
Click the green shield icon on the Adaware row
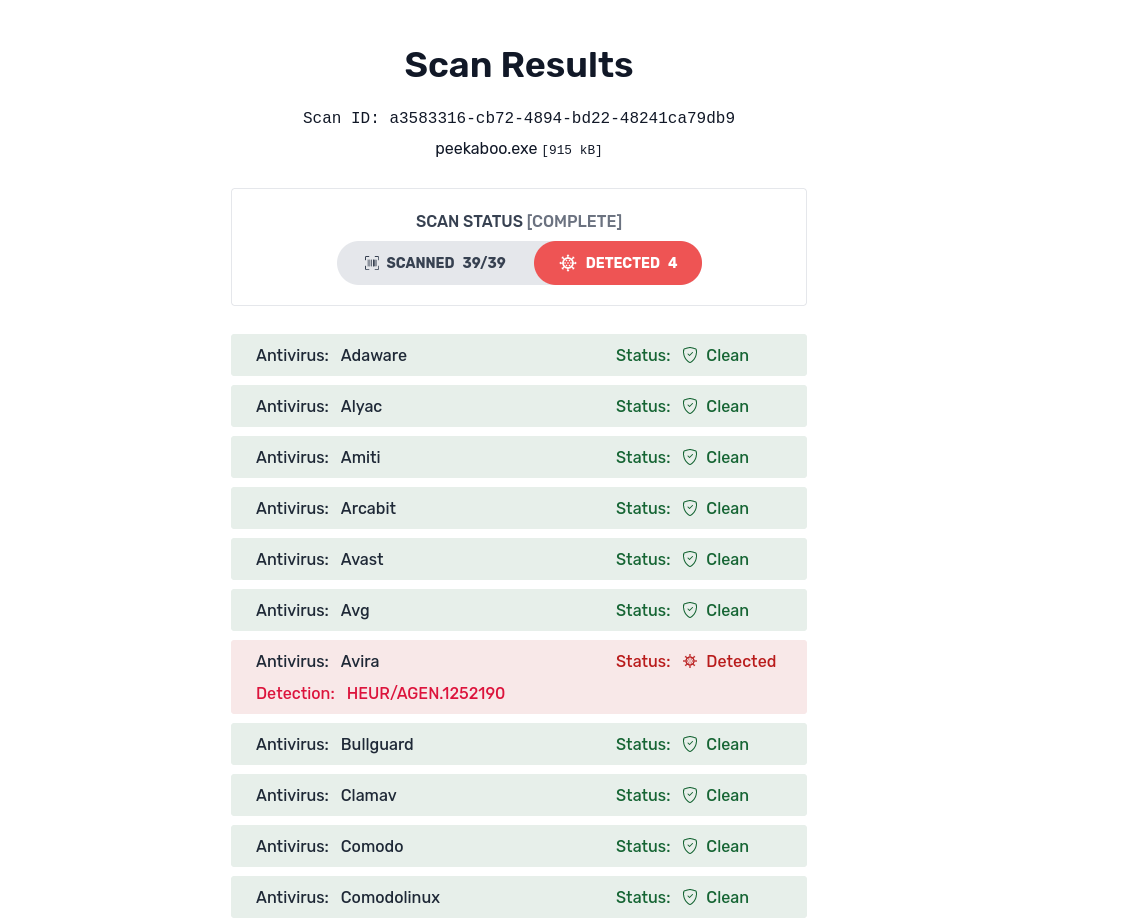pos(689,355)
